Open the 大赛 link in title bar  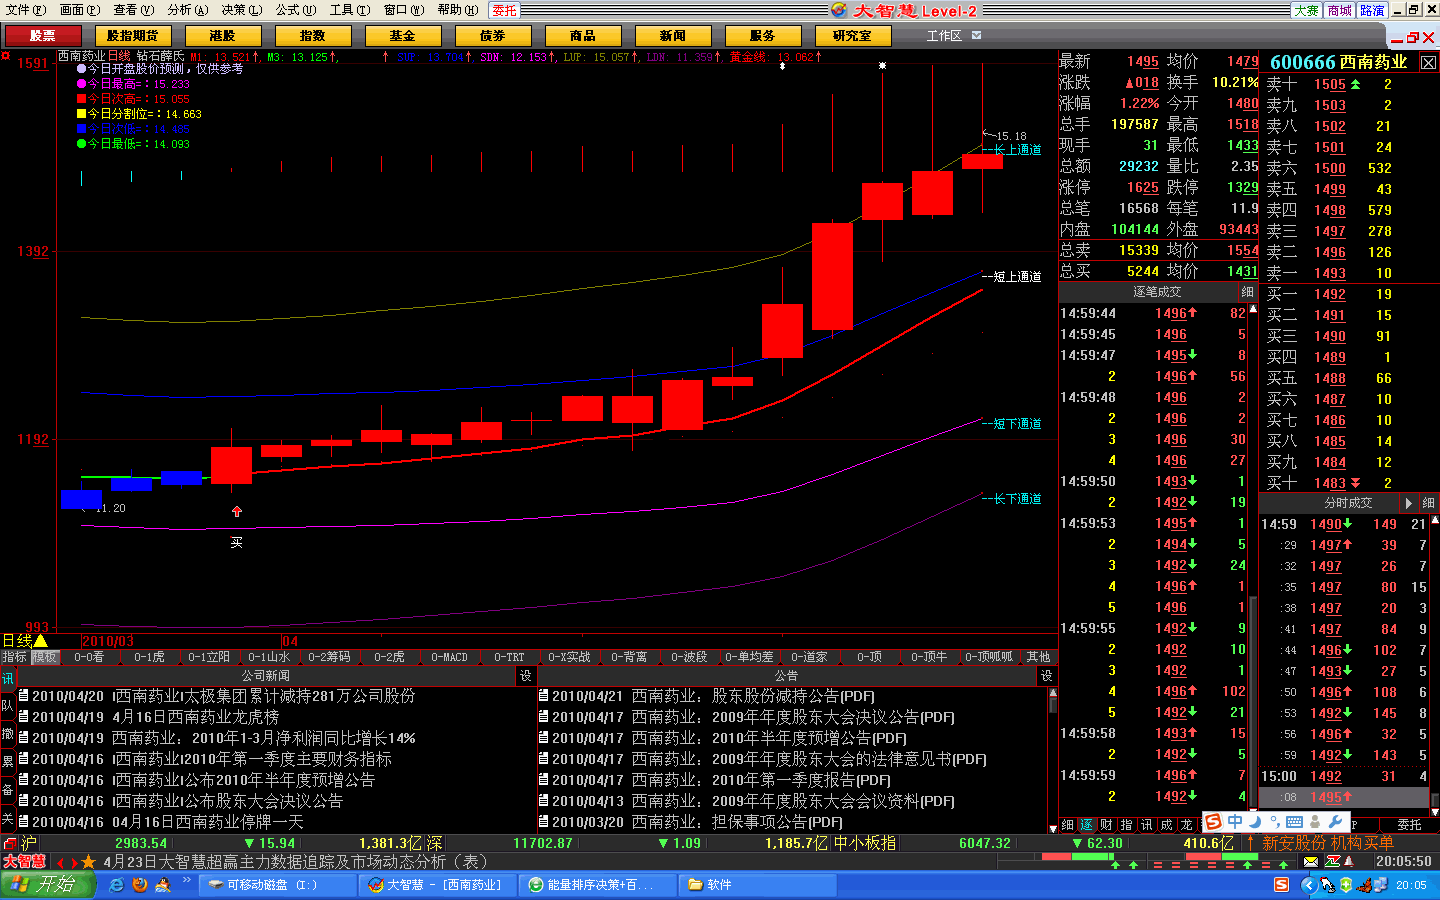pyautogui.click(x=1307, y=10)
